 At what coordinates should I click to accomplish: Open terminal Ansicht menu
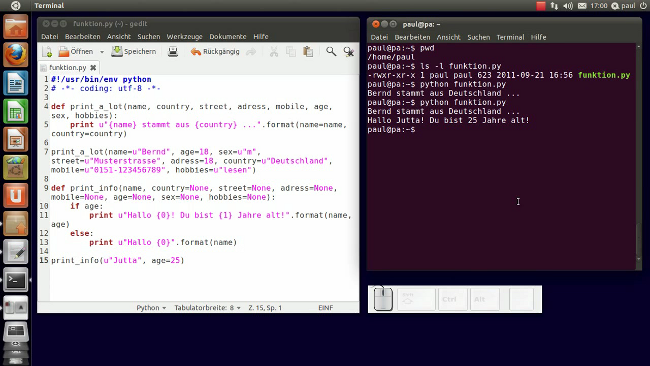tap(448, 37)
